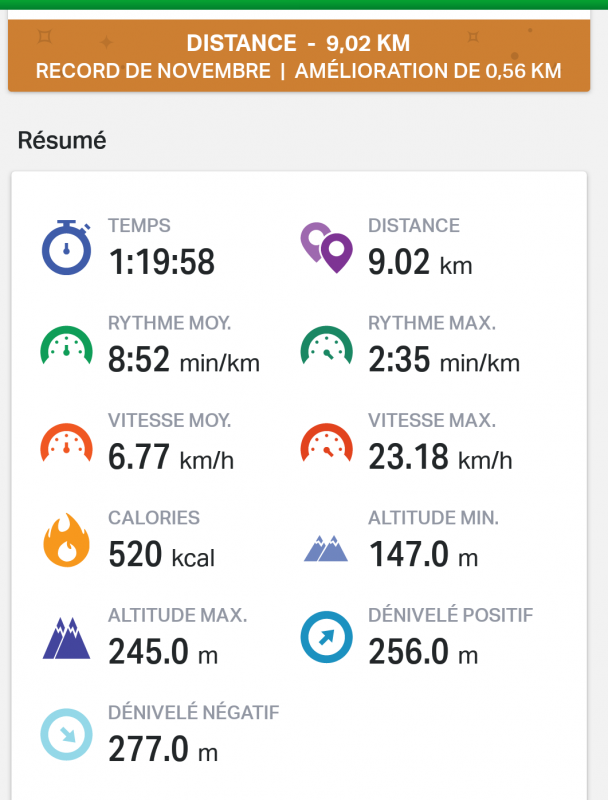This screenshot has height=800, width=608.
Task: Tap green gauge icon for Rythme Moy.
Action: (x=66, y=345)
